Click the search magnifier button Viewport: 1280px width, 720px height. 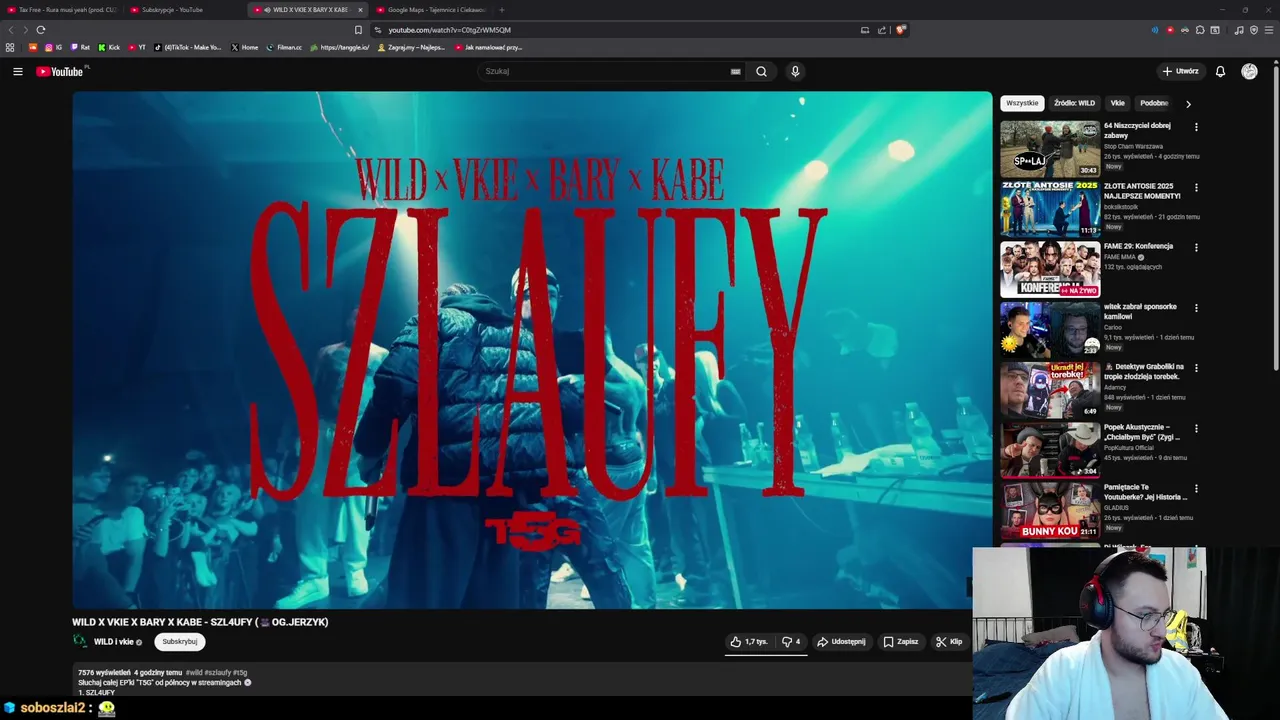pyautogui.click(x=761, y=71)
